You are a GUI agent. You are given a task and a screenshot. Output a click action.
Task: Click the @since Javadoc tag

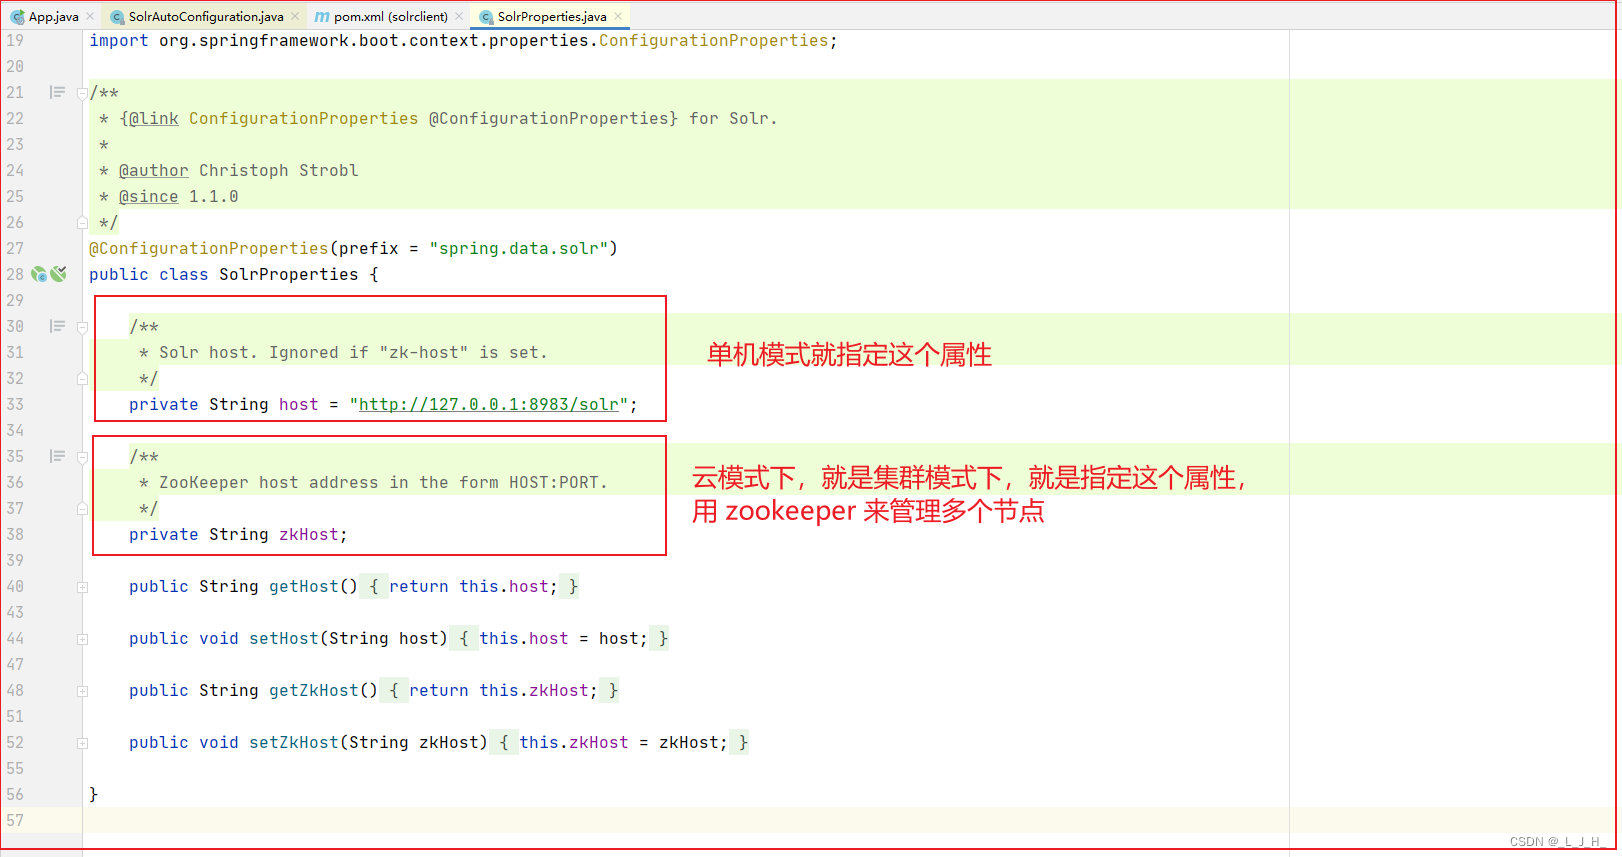tap(149, 196)
